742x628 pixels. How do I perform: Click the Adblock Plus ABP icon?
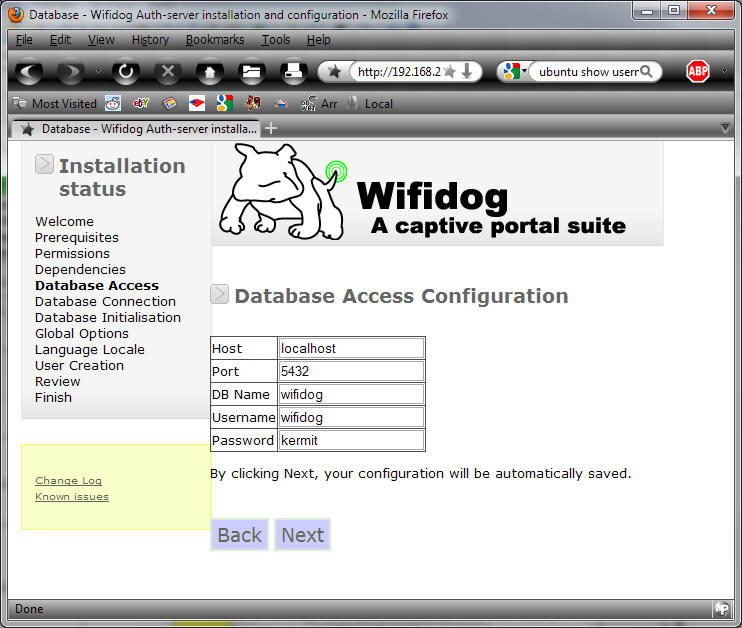point(698,71)
